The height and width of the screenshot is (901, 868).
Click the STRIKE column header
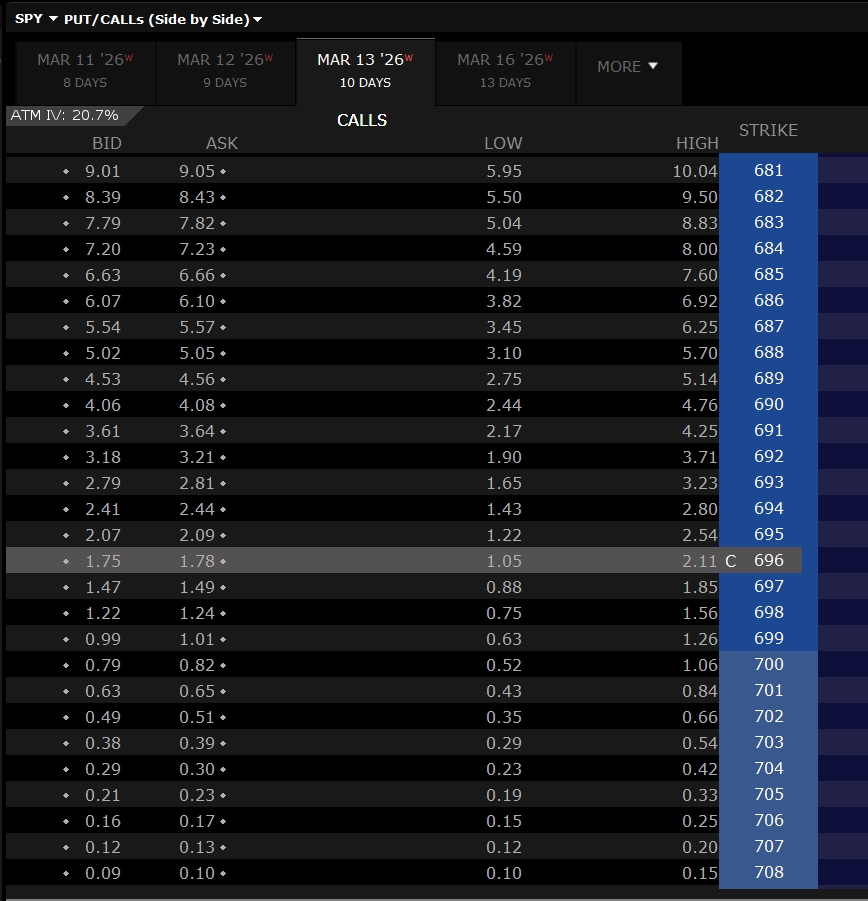[x=768, y=130]
